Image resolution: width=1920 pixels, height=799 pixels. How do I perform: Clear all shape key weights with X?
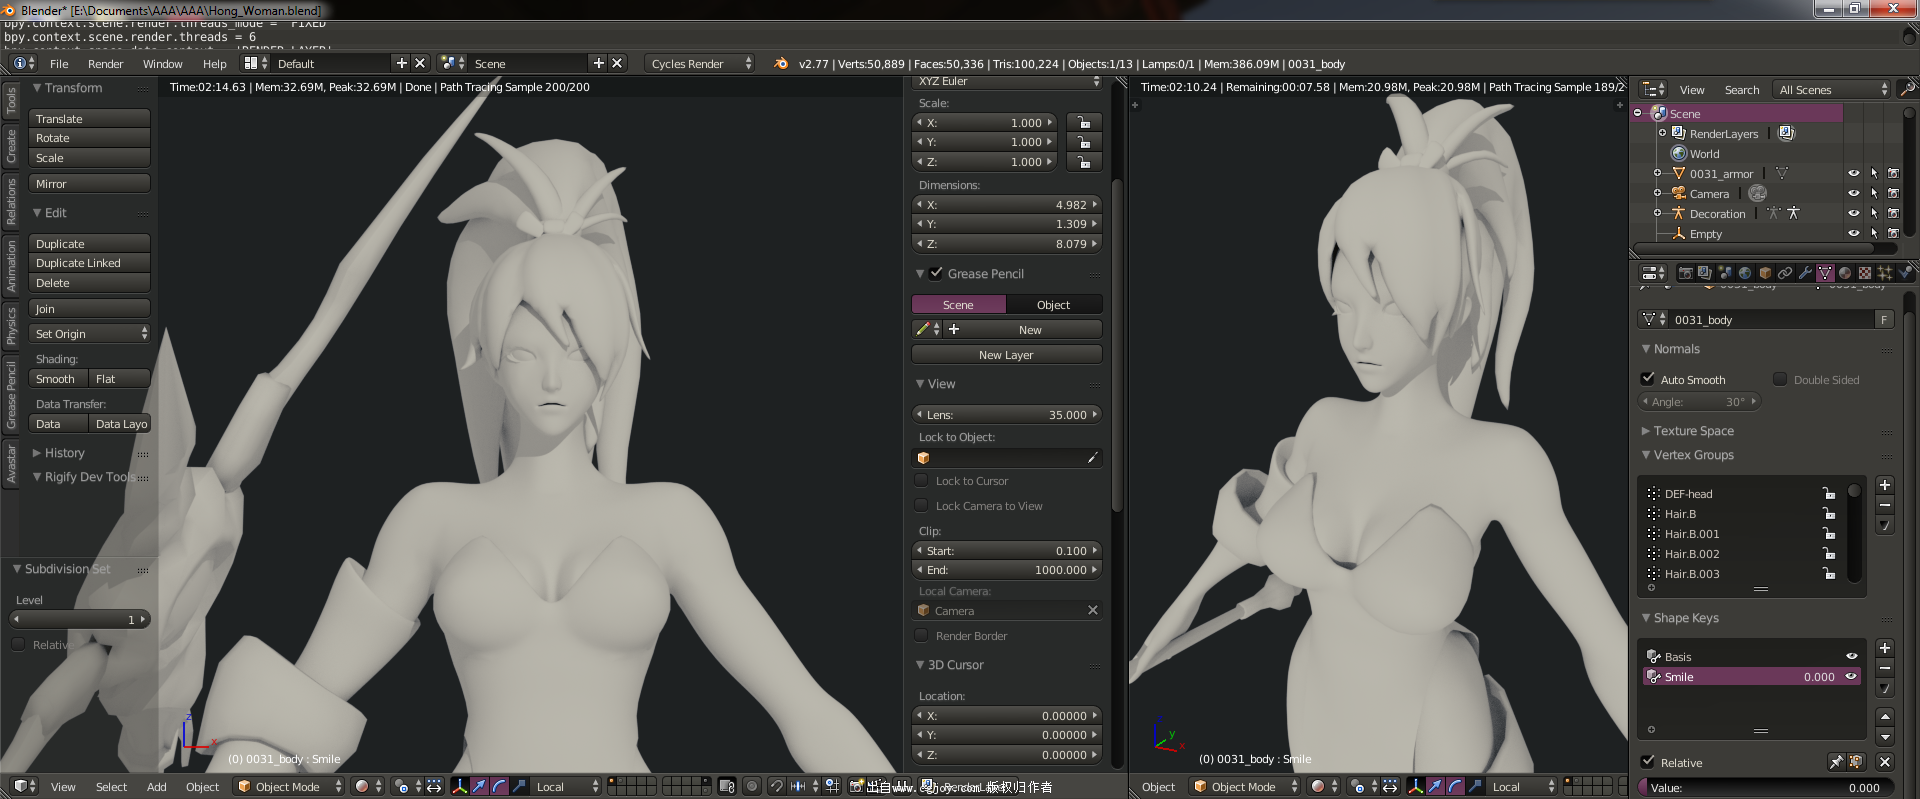(x=1885, y=762)
